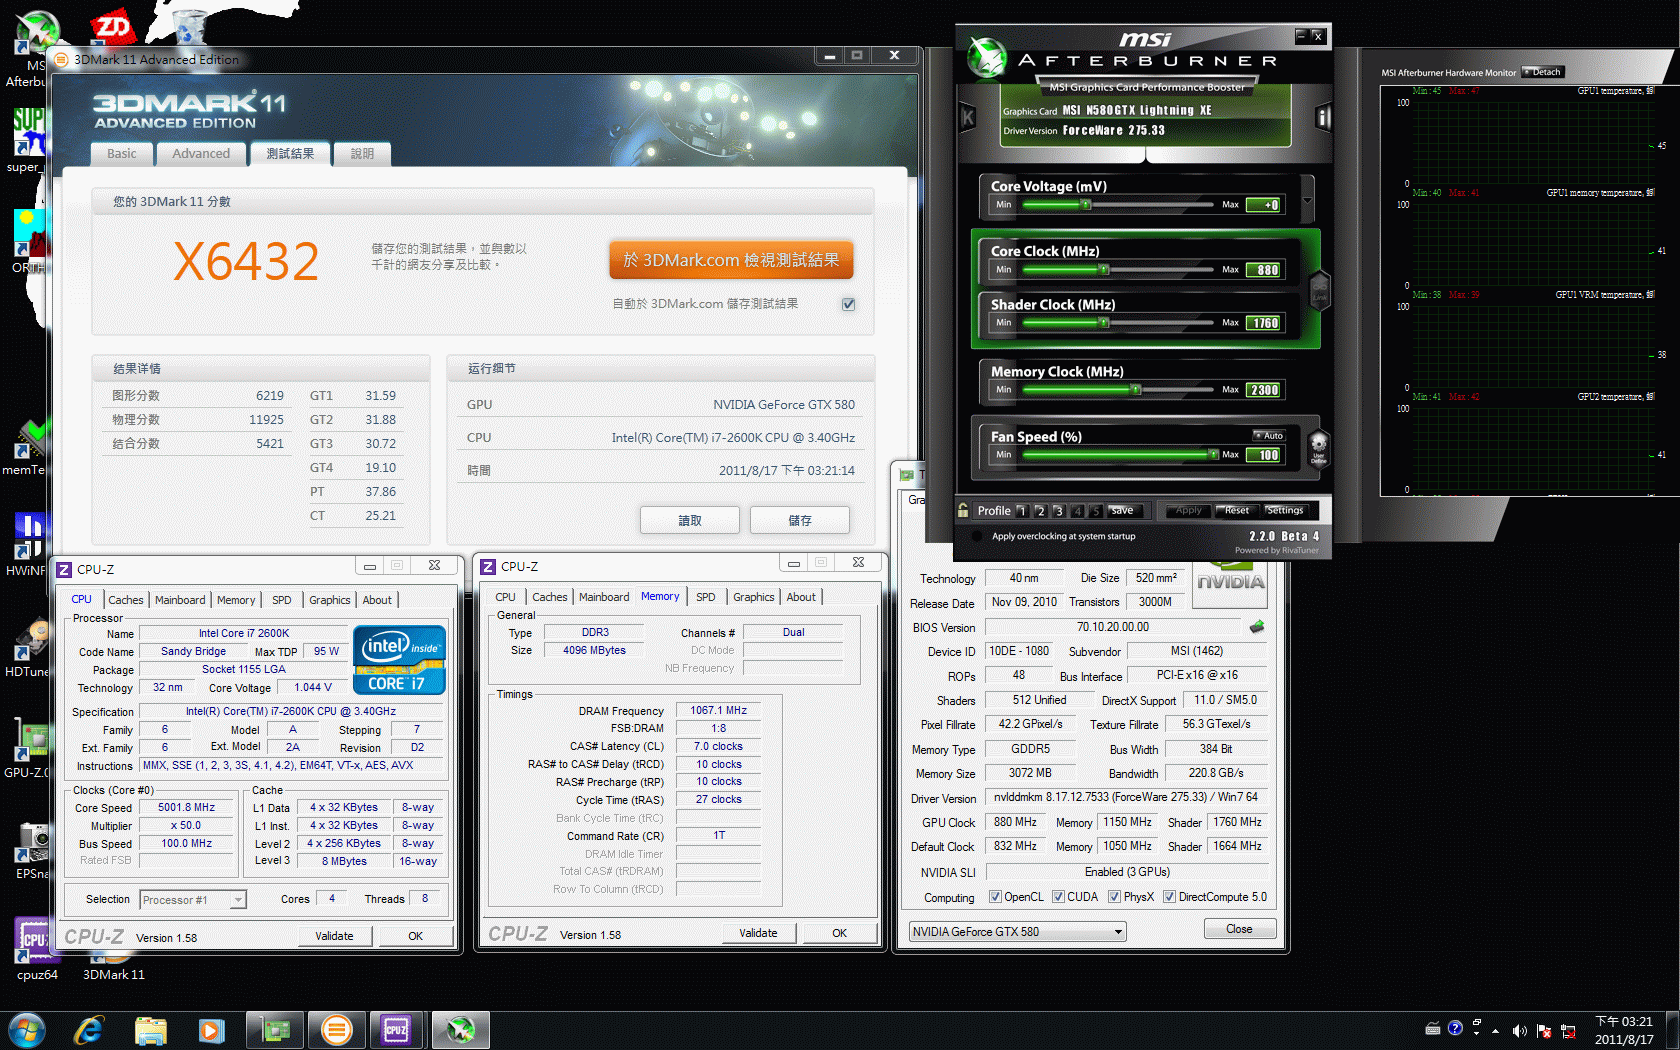The width and height of the screenshot is (1680, 1050).
Task: Click the GPU-Z BIOS save chip icon
Action: point(1257,627)
